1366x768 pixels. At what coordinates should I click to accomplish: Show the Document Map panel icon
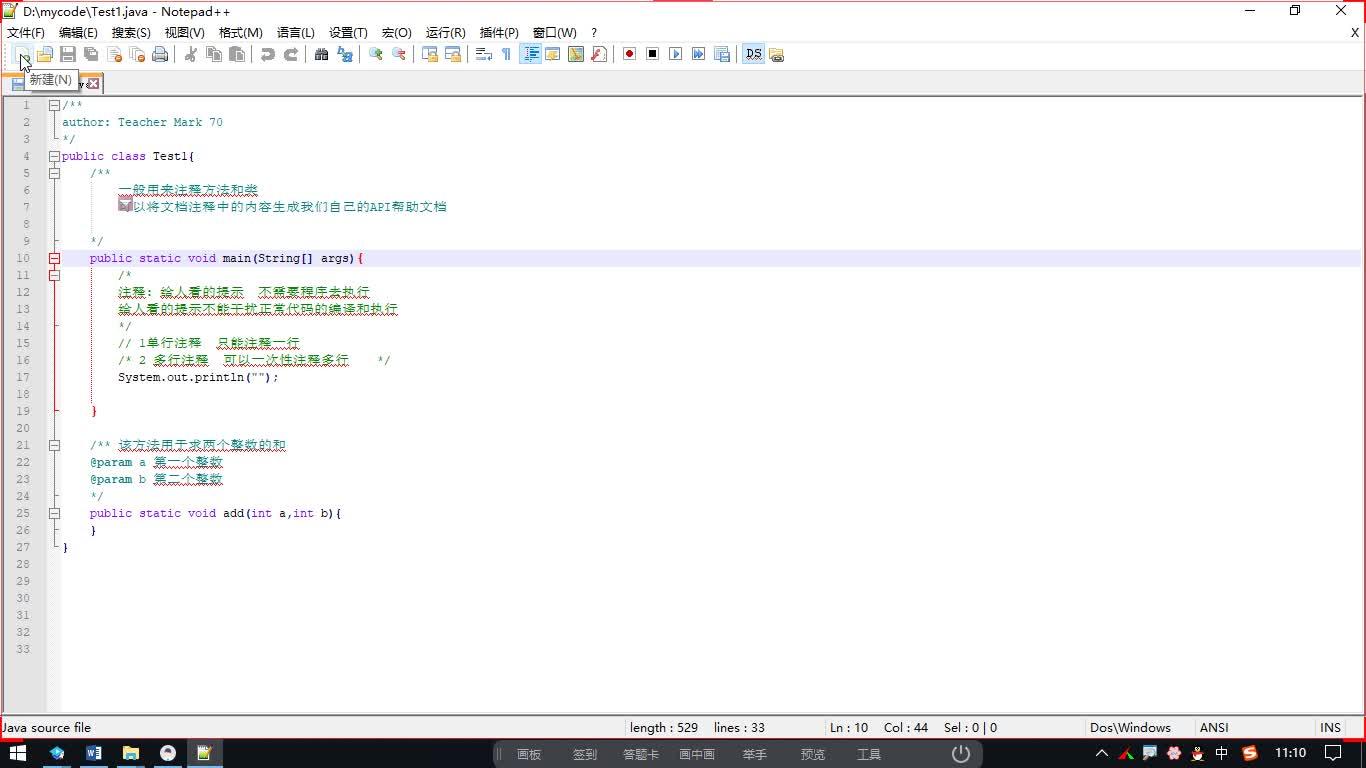click(576, 54)
